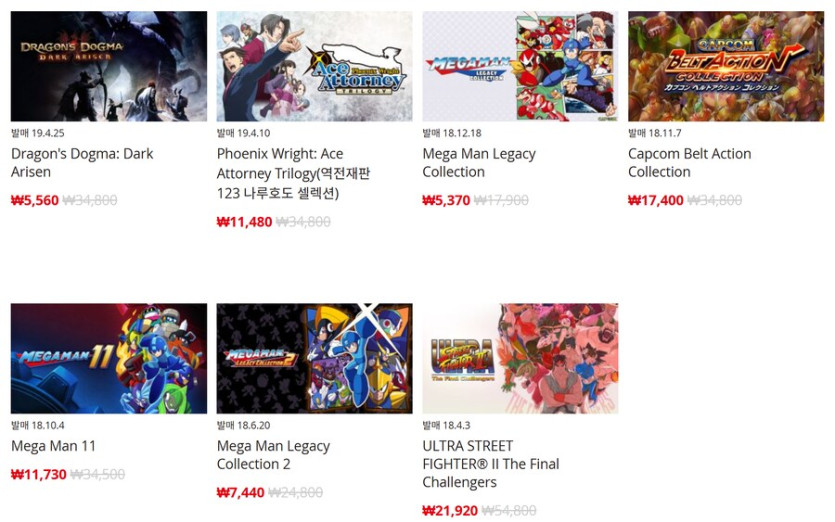Screen dimensions: 835x522
Task: Click the Mega Man Legacy Collection 2 title
Action: (273, 455)
